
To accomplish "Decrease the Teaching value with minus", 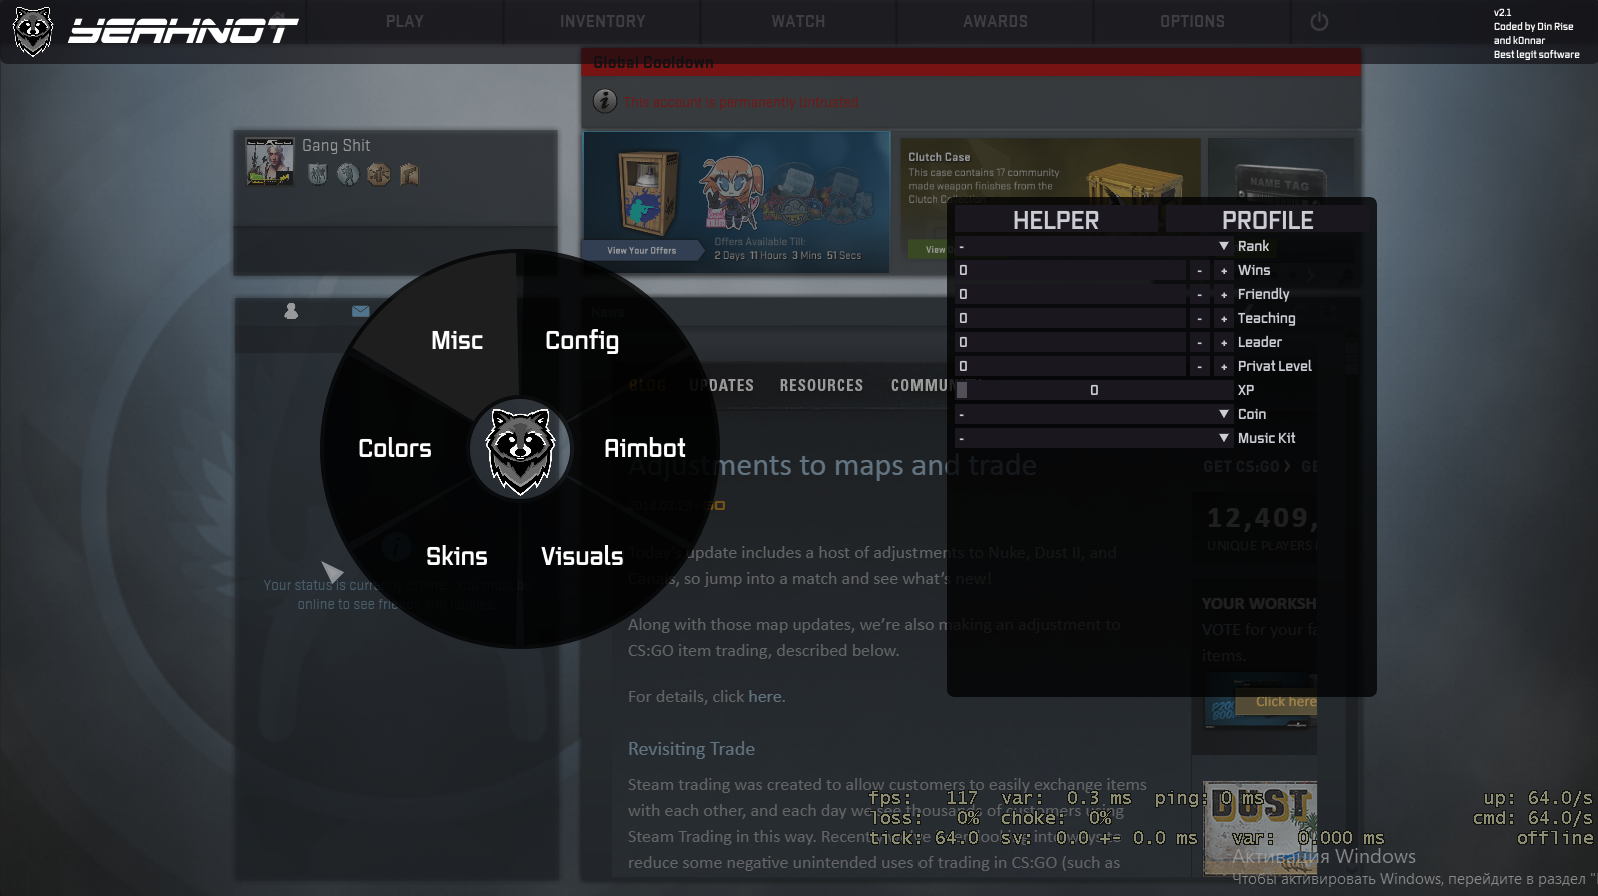I will pos(1200,318).
